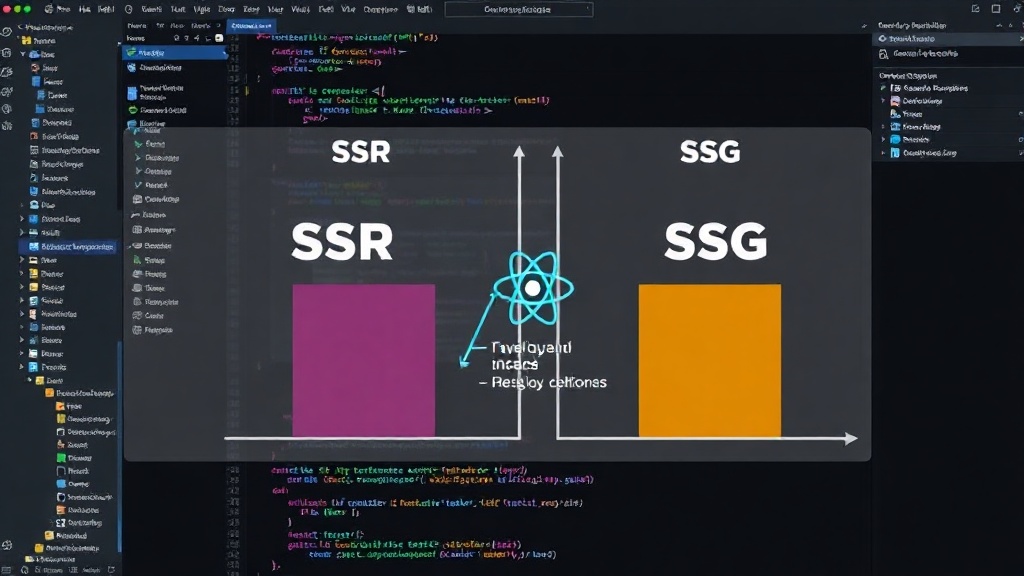Select the highlighted top row in the right panel
This screenshot has height=576, width=1024.
(x=948, y=39)
